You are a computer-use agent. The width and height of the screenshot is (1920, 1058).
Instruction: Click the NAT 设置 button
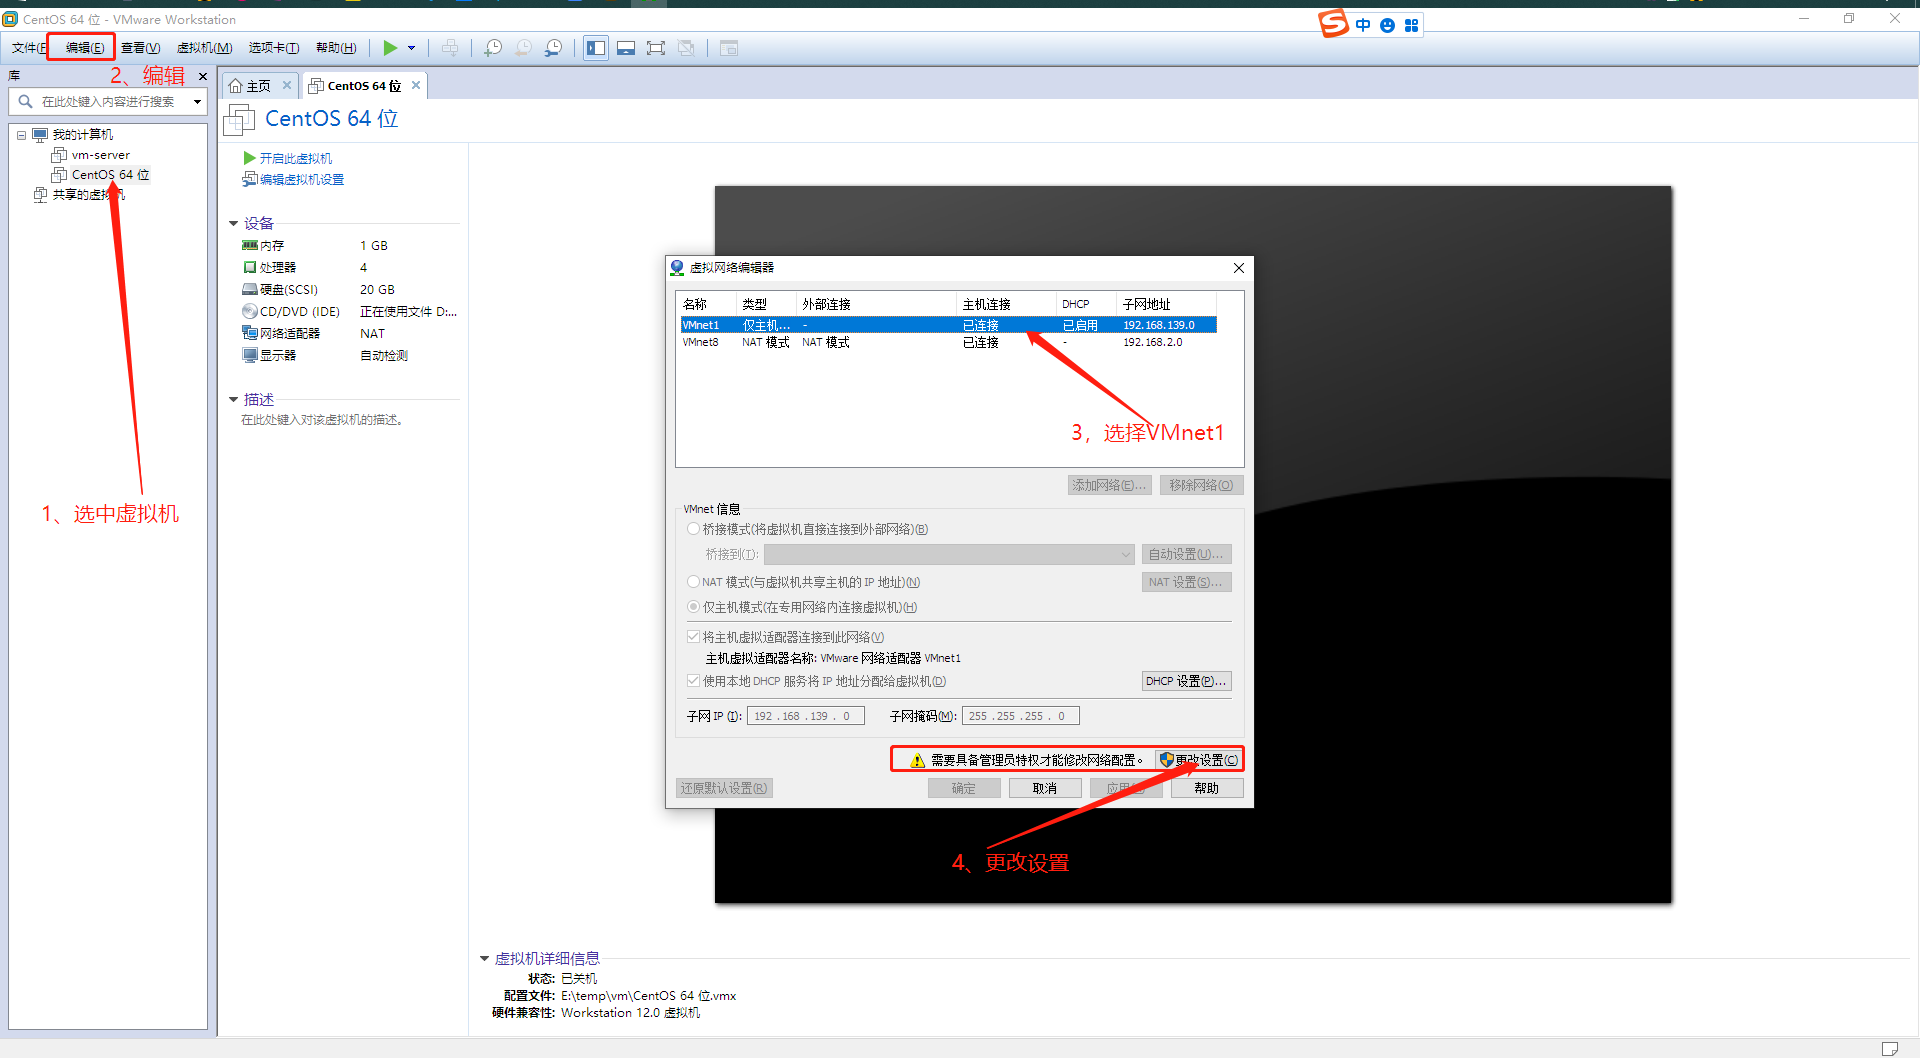pyautogui.click(x=1187, y=582)
